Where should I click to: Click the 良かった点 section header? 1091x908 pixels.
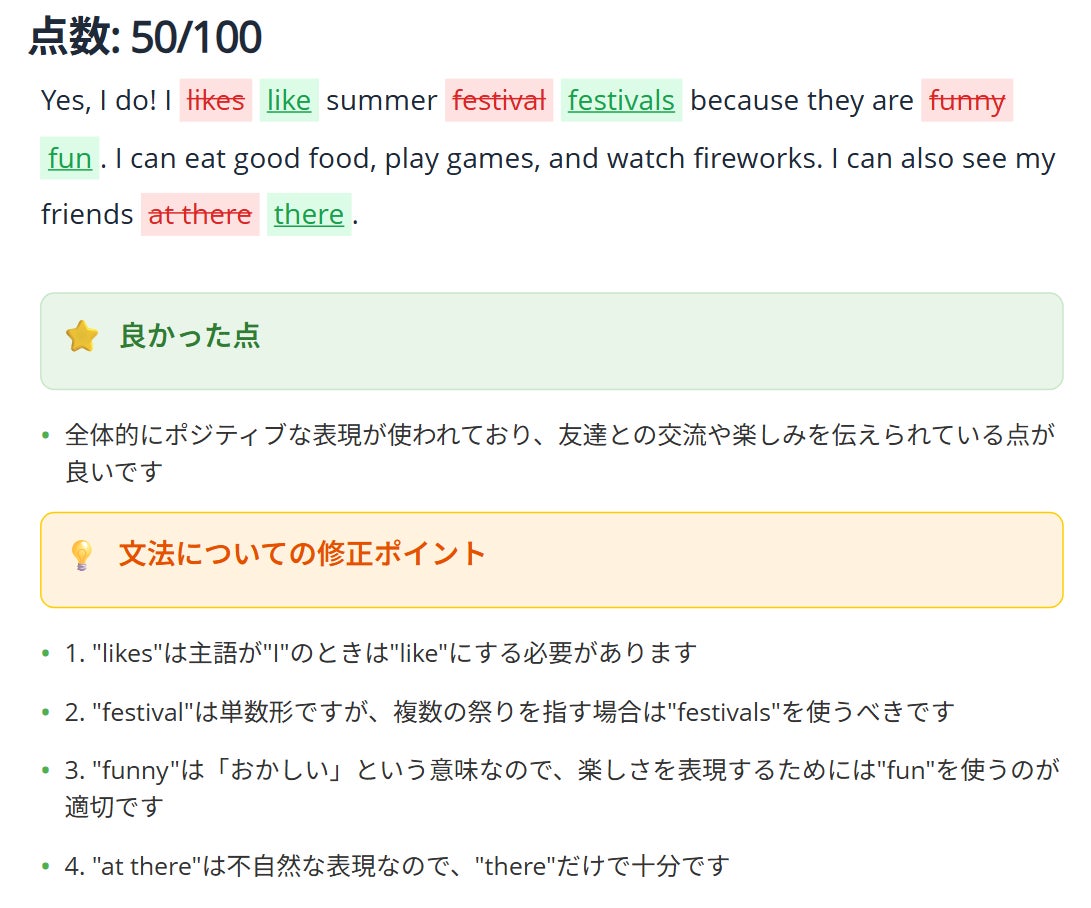[x=190, y=336]
